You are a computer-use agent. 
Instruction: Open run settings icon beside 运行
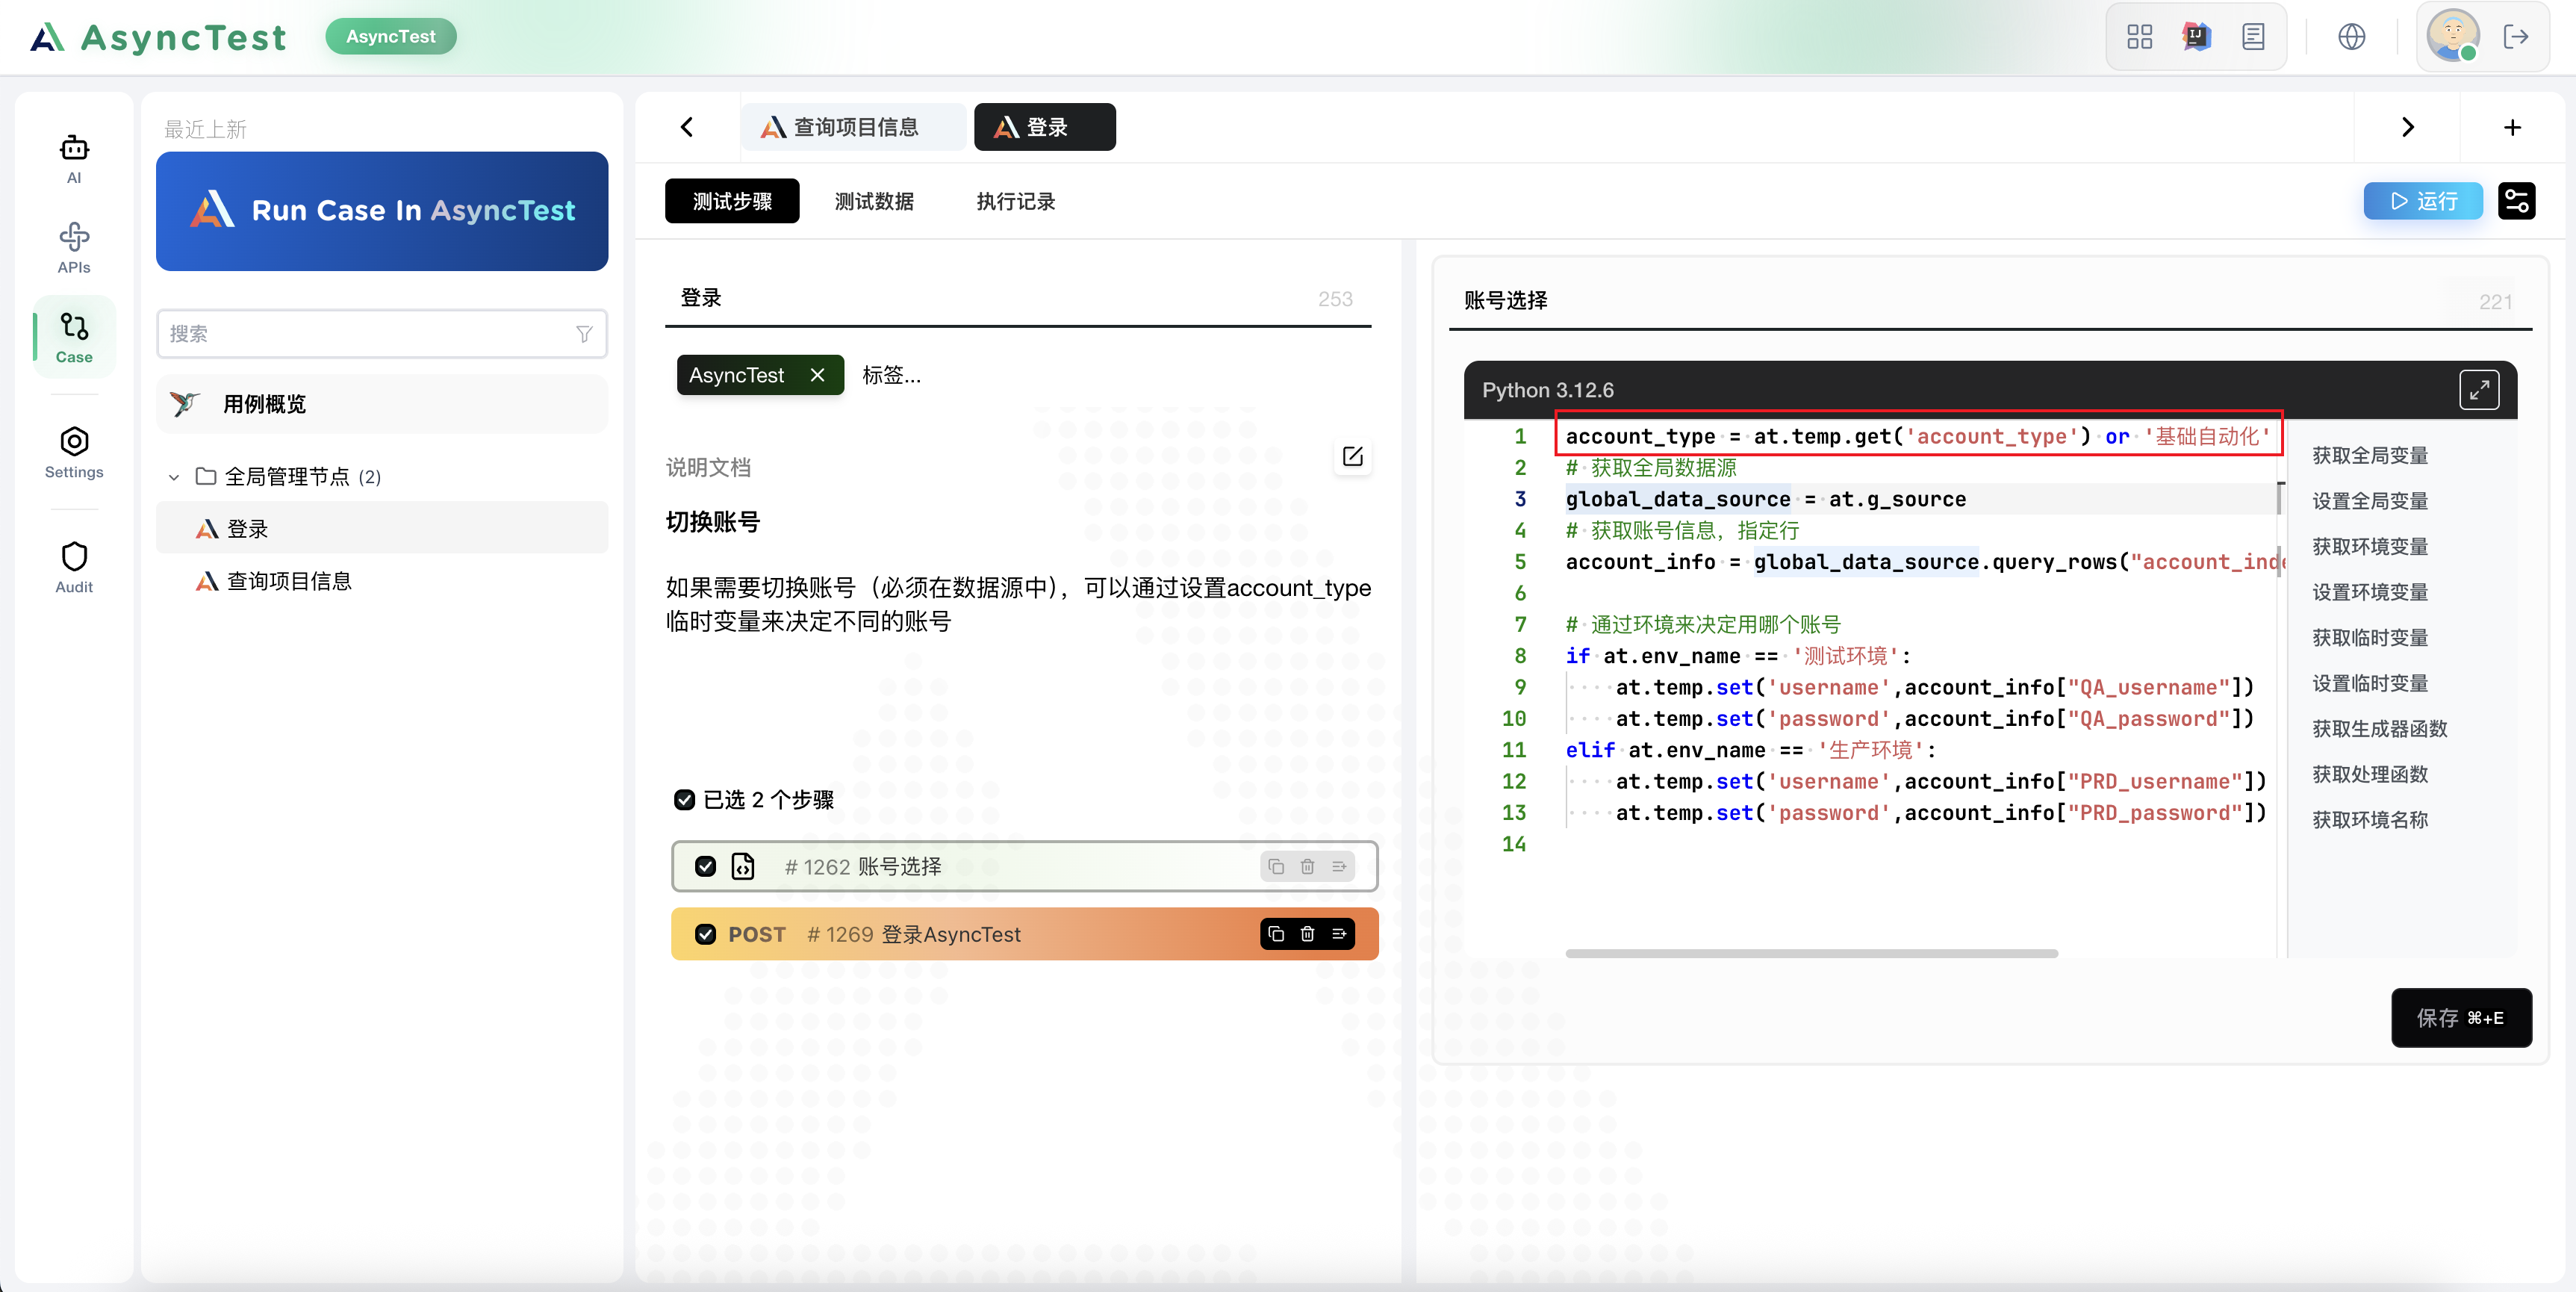point(2516,201)
